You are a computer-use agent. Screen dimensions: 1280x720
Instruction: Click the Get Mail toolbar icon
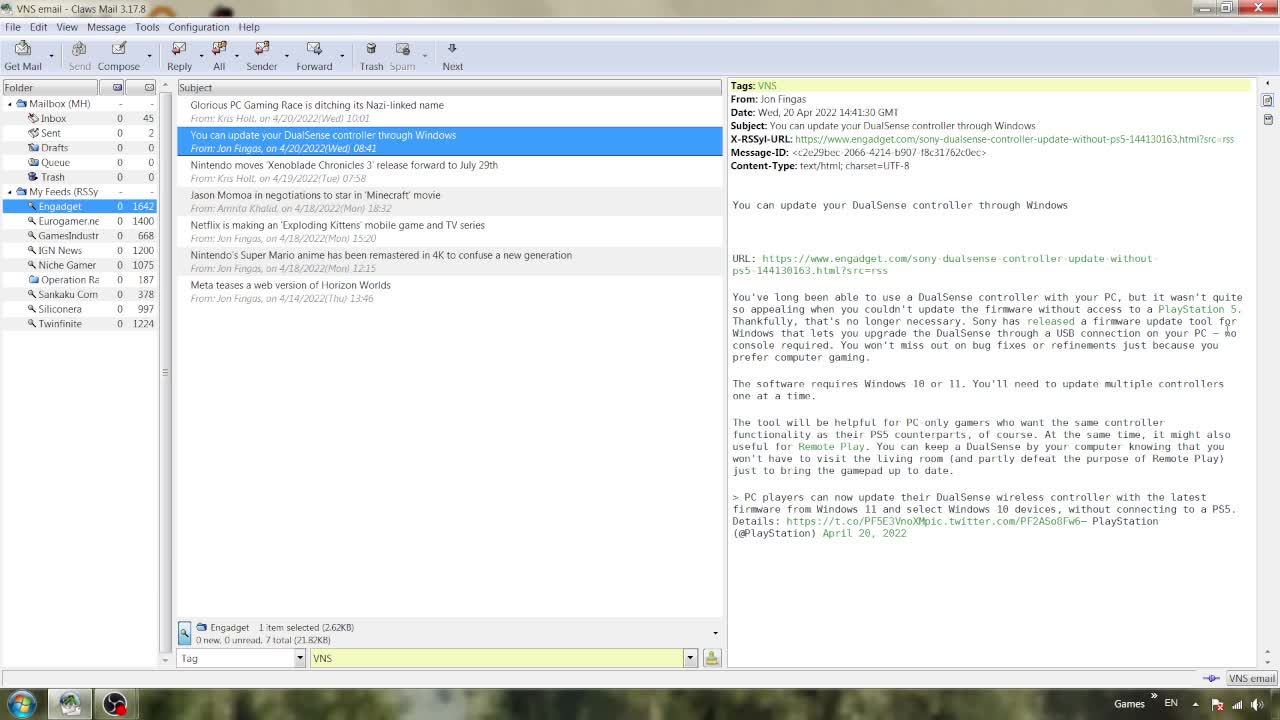[x=23, y=55]
